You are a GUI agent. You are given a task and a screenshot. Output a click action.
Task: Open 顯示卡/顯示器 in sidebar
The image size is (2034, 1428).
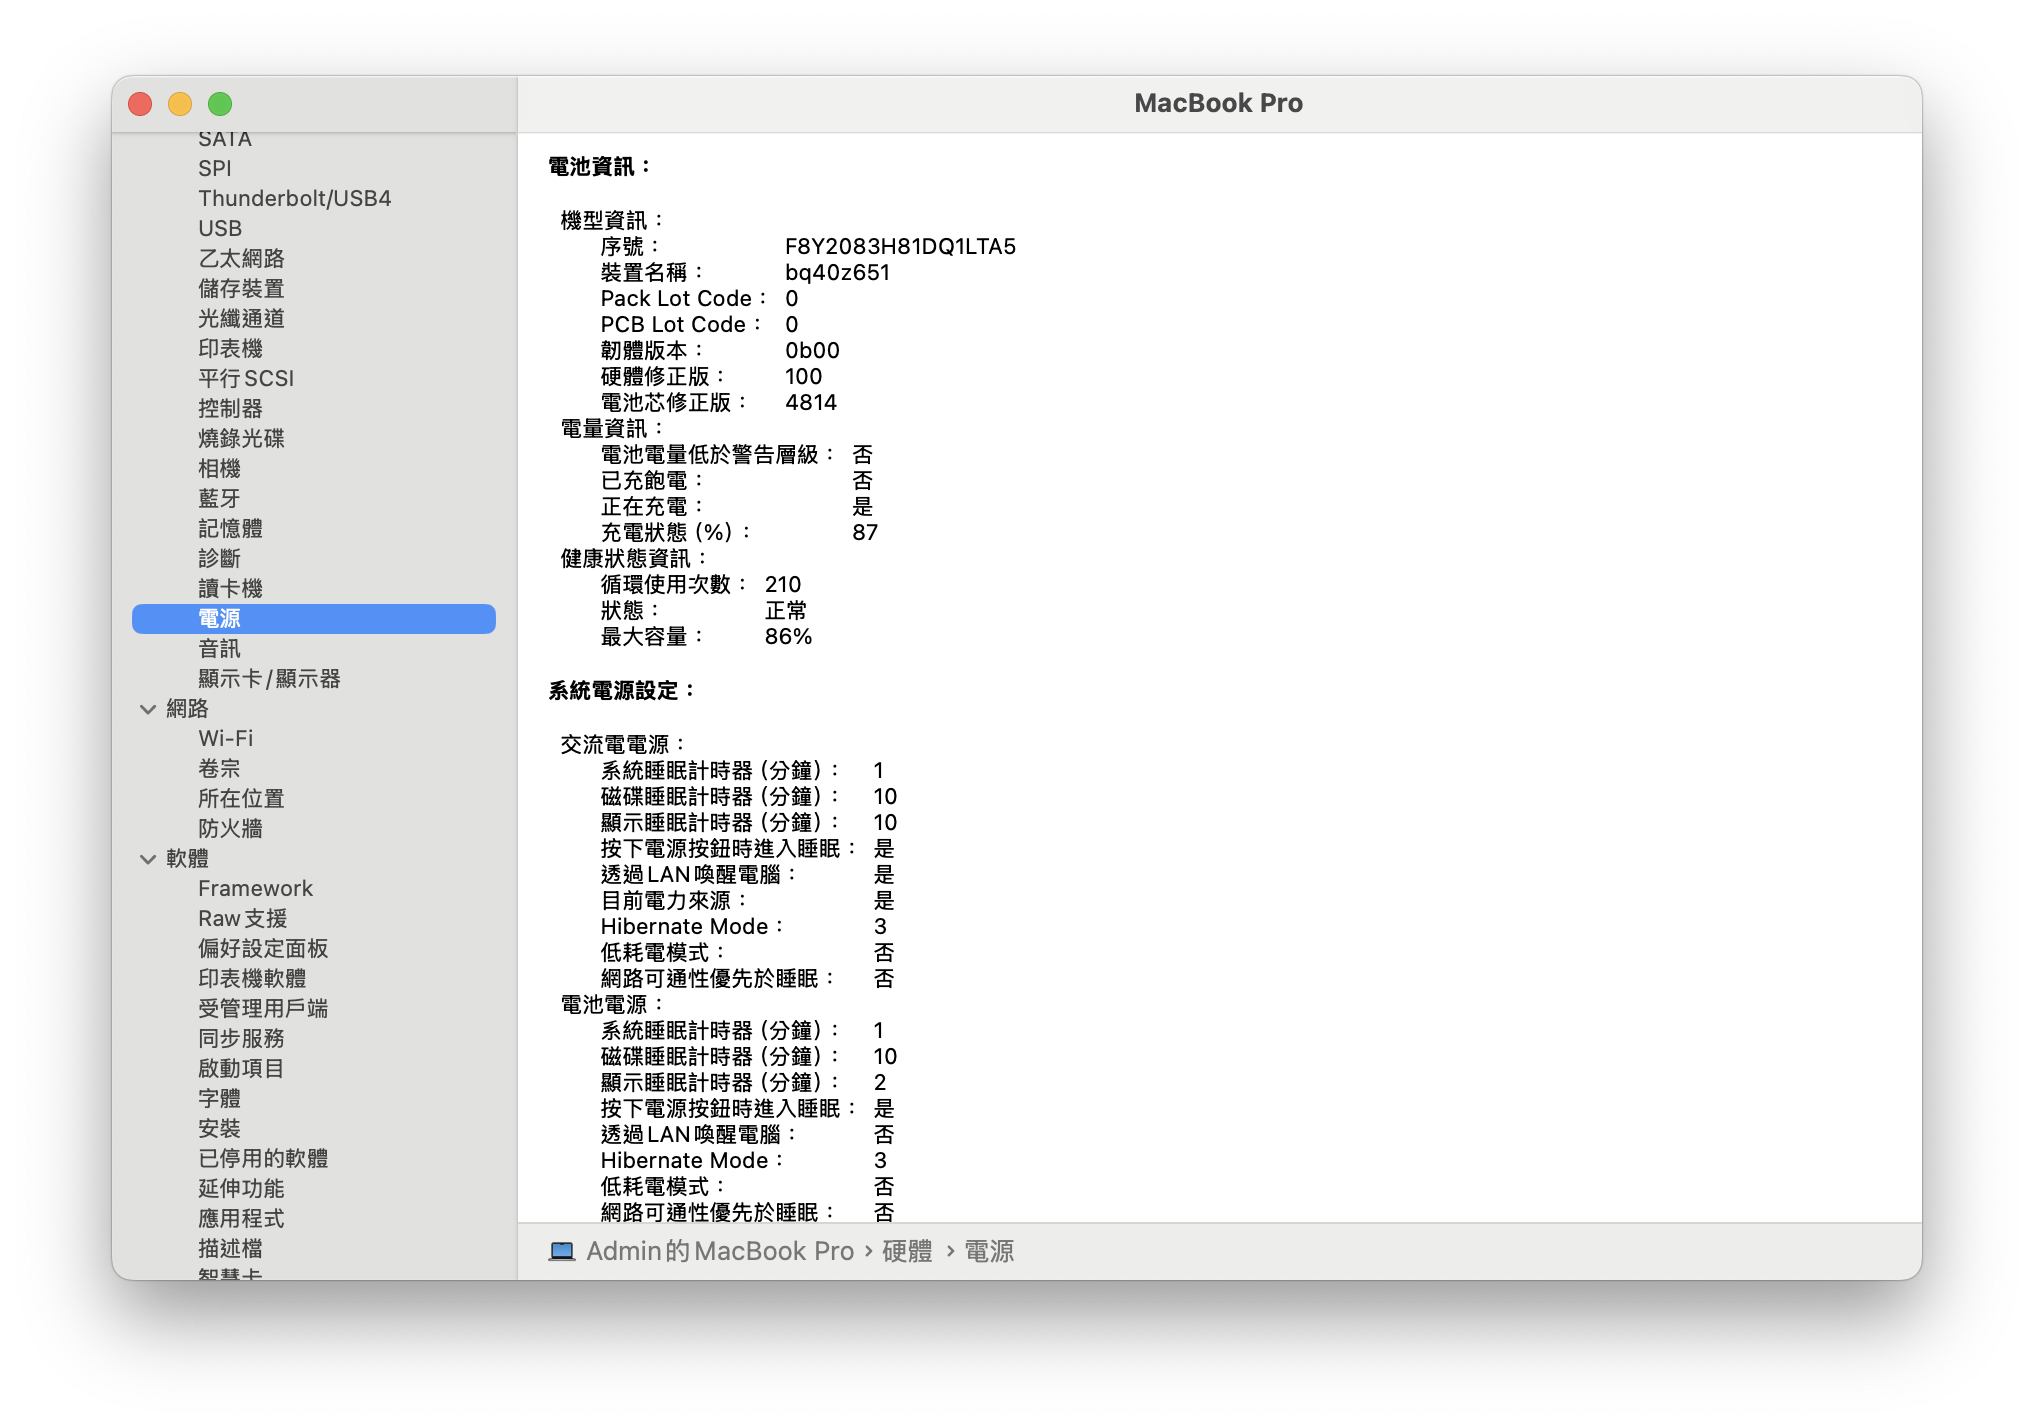(269, 678)
